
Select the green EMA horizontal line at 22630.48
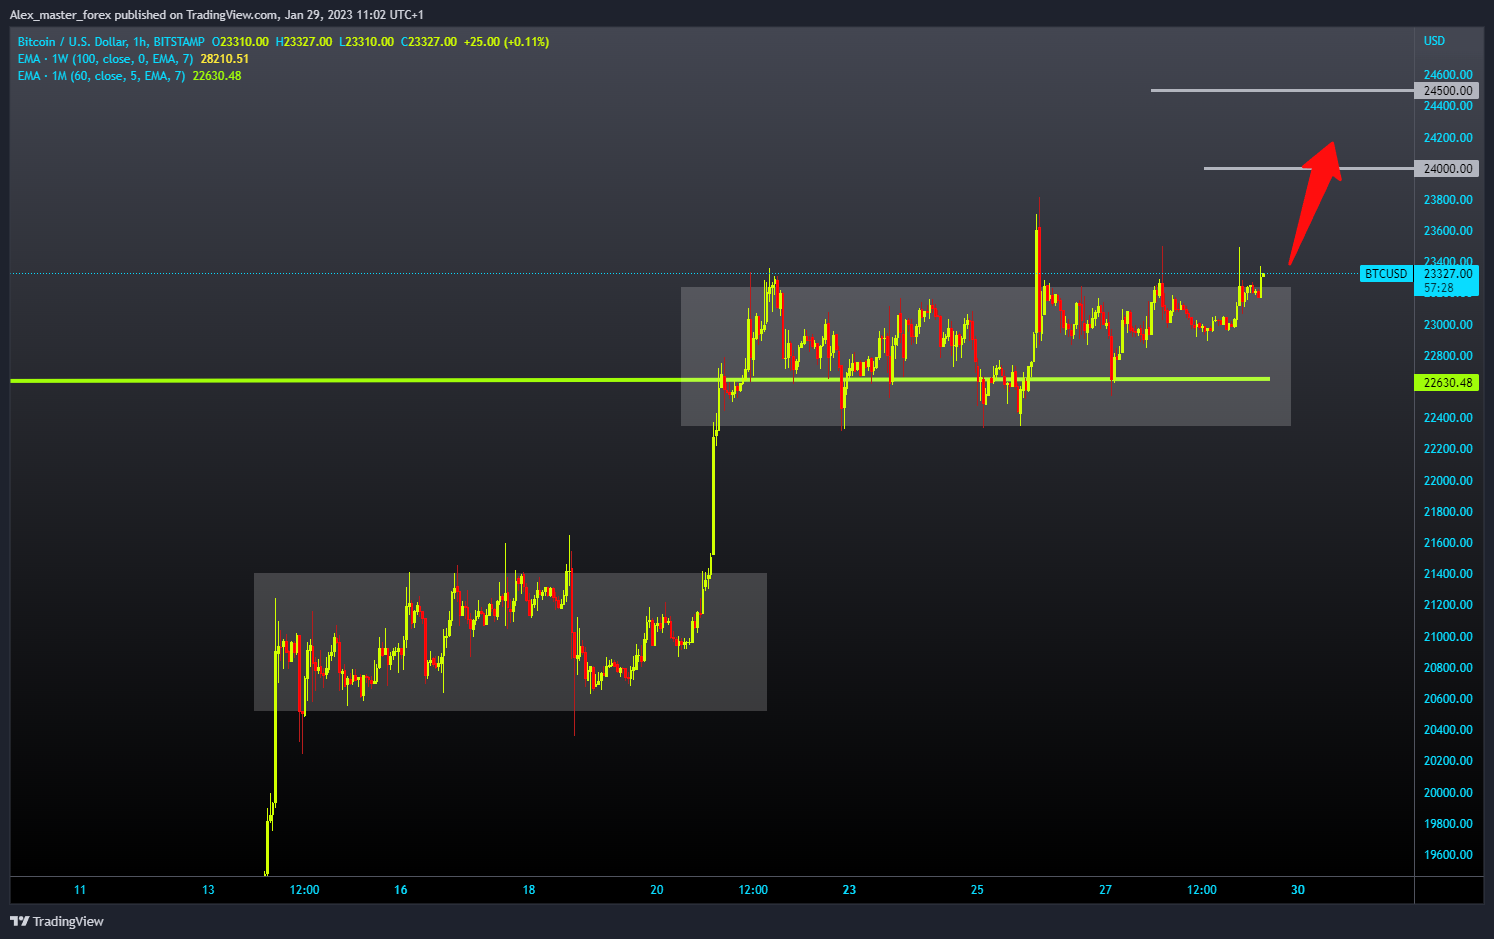point(640,380)
